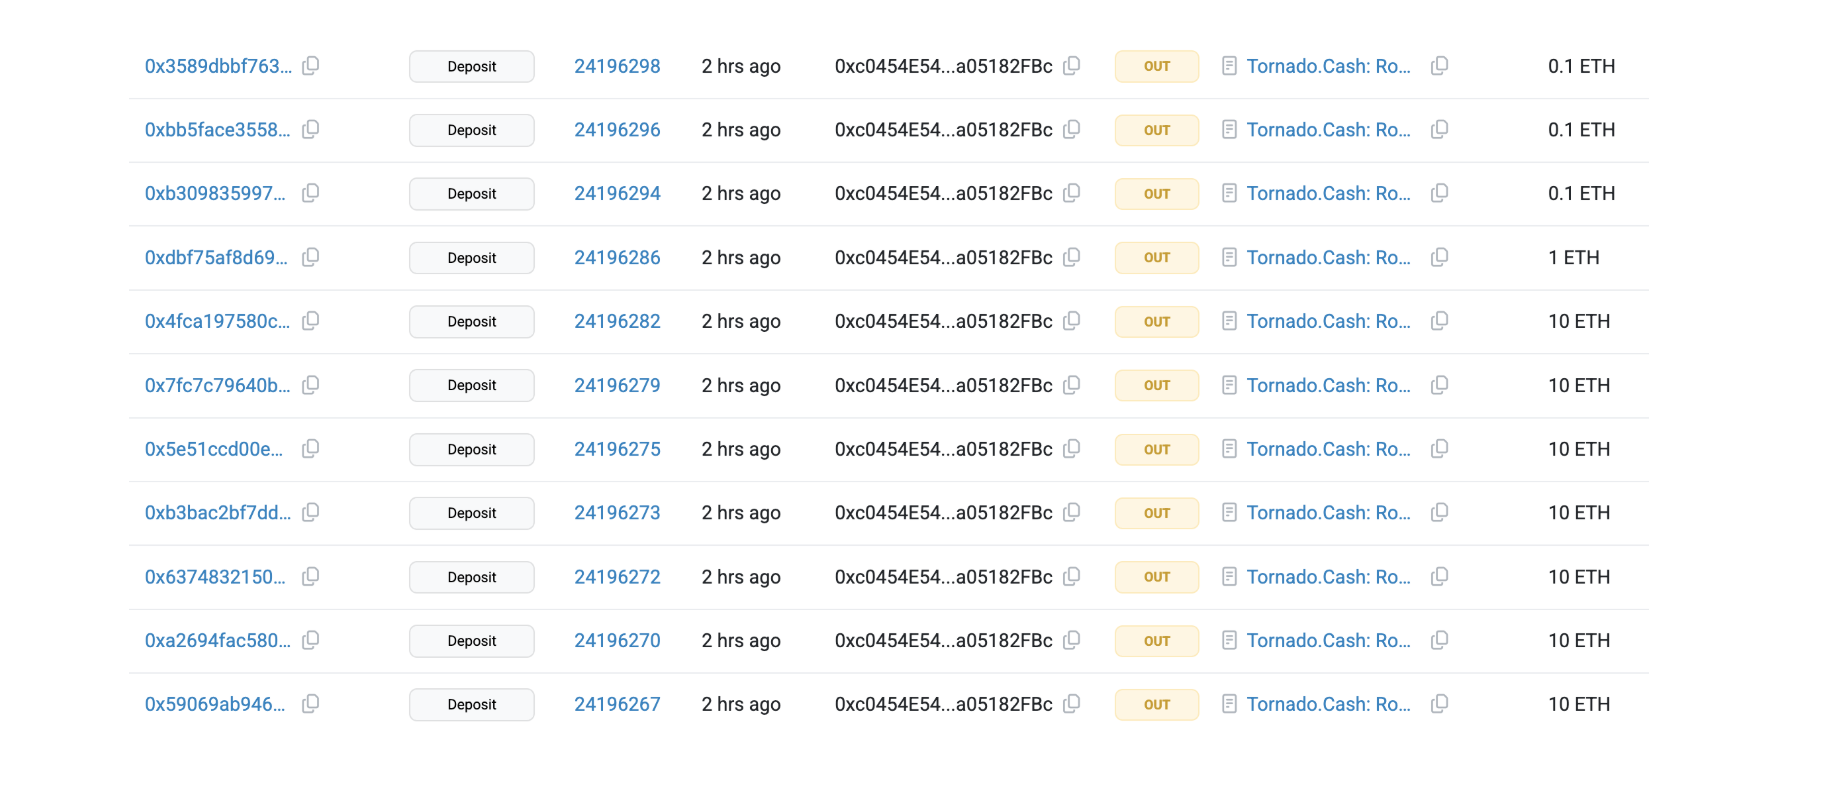
Task: Click the contract icon on block 24196282 row
Action: 1228,321
